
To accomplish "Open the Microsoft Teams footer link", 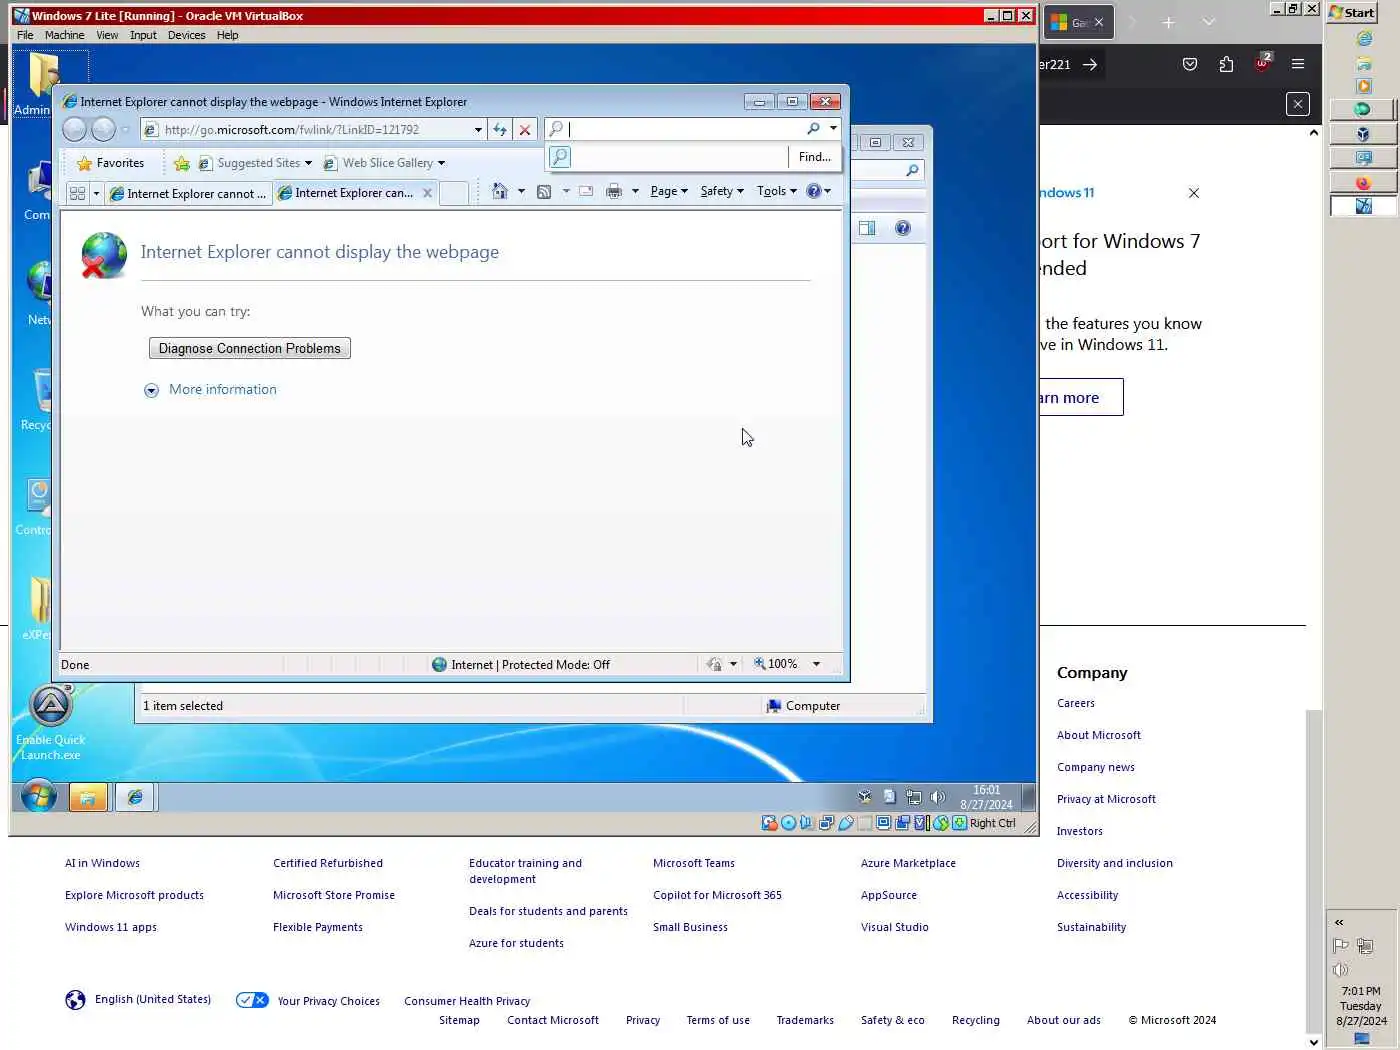I will (x=694, y=863).
